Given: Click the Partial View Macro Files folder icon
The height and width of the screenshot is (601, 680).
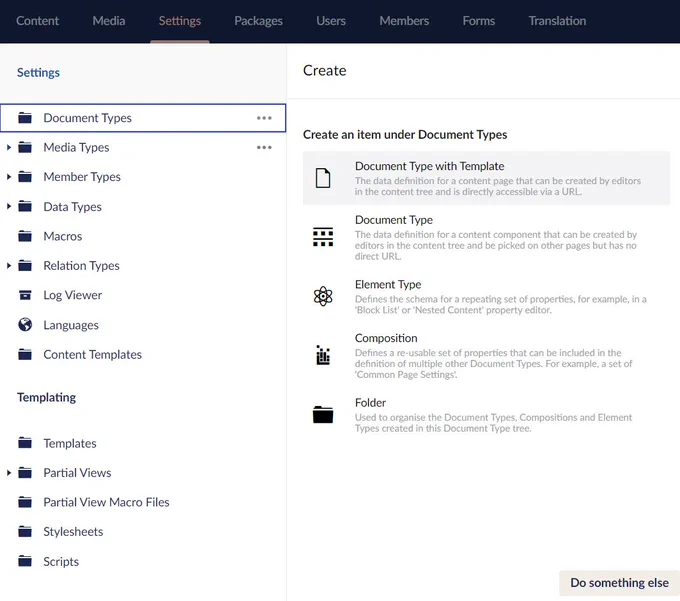Looking at the screenshot, I should 25,502.
